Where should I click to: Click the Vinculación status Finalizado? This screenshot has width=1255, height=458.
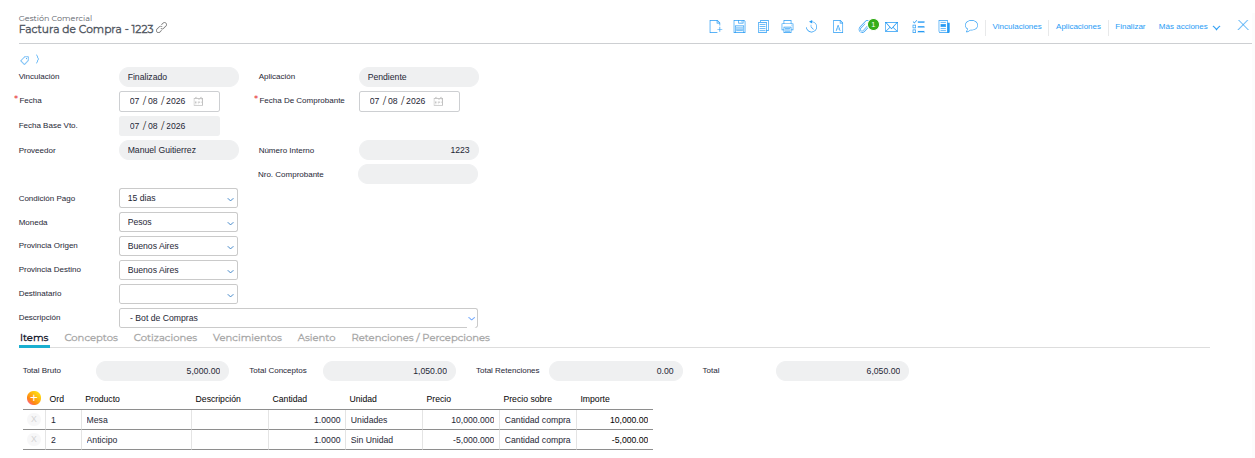178,77
